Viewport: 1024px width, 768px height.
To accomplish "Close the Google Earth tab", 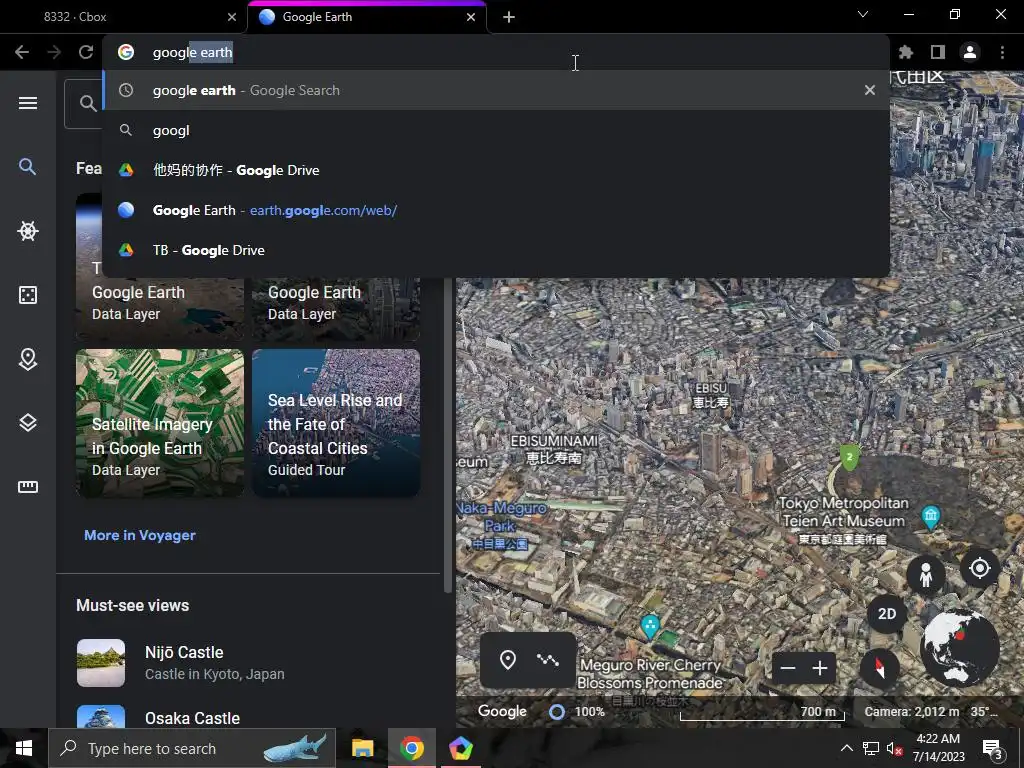I will (471, 17).
